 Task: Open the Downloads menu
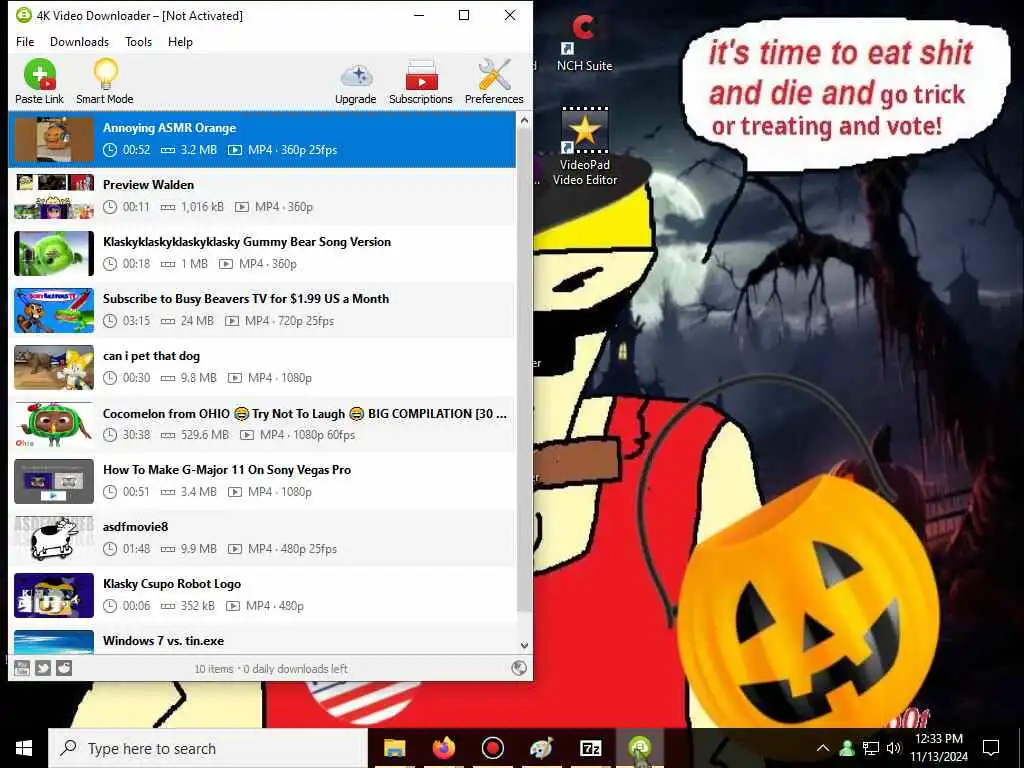(79, 42)
